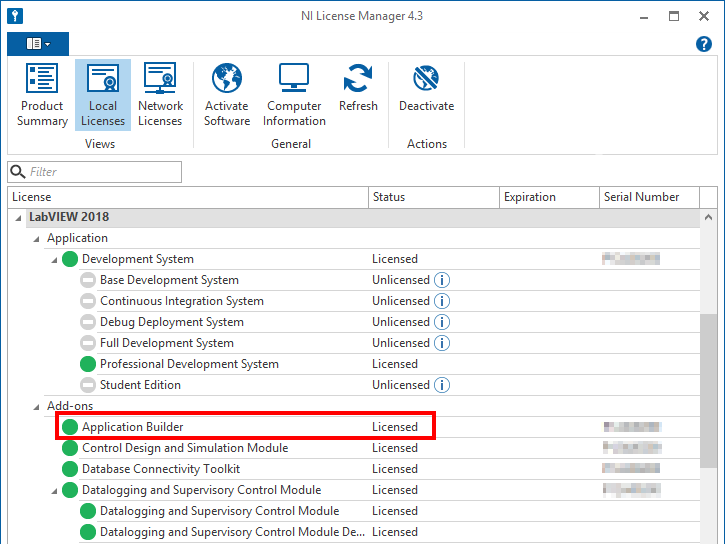The image size is (725, 544).
Task: Show info for Continuous Integration System
Action: (442, 301)
